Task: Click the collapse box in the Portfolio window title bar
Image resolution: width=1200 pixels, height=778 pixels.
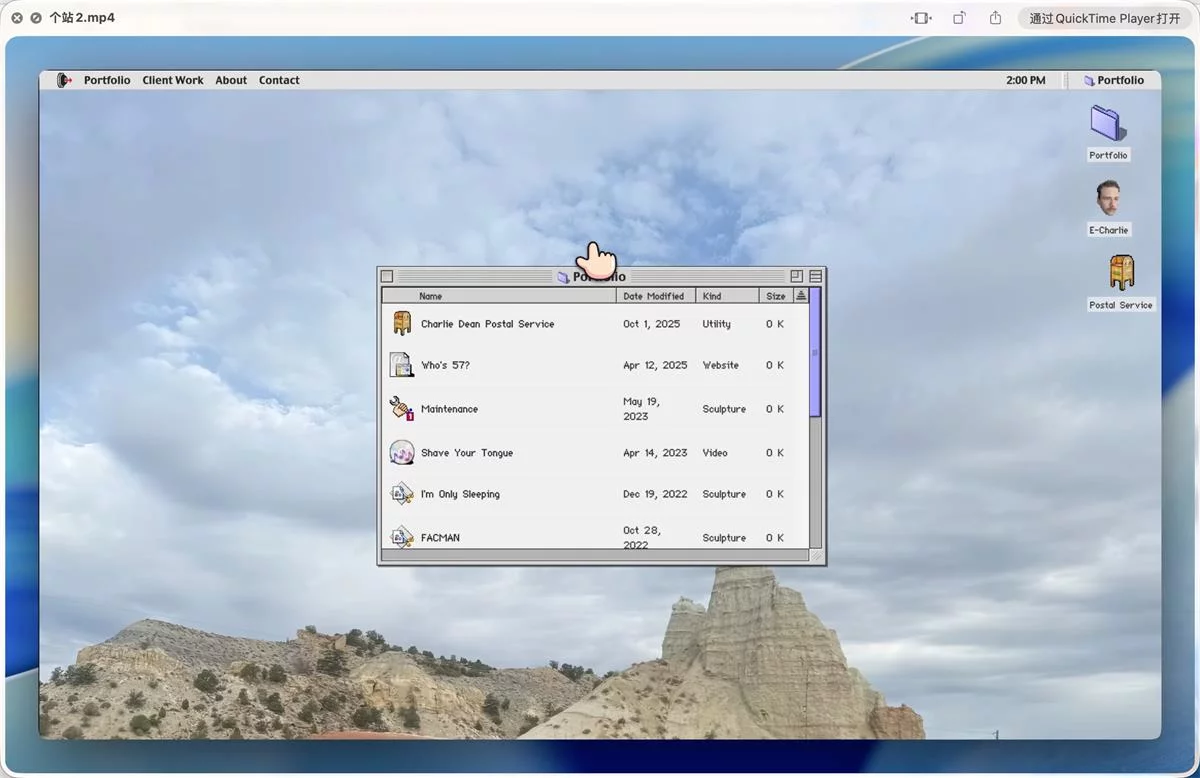Action: (816, 276)
